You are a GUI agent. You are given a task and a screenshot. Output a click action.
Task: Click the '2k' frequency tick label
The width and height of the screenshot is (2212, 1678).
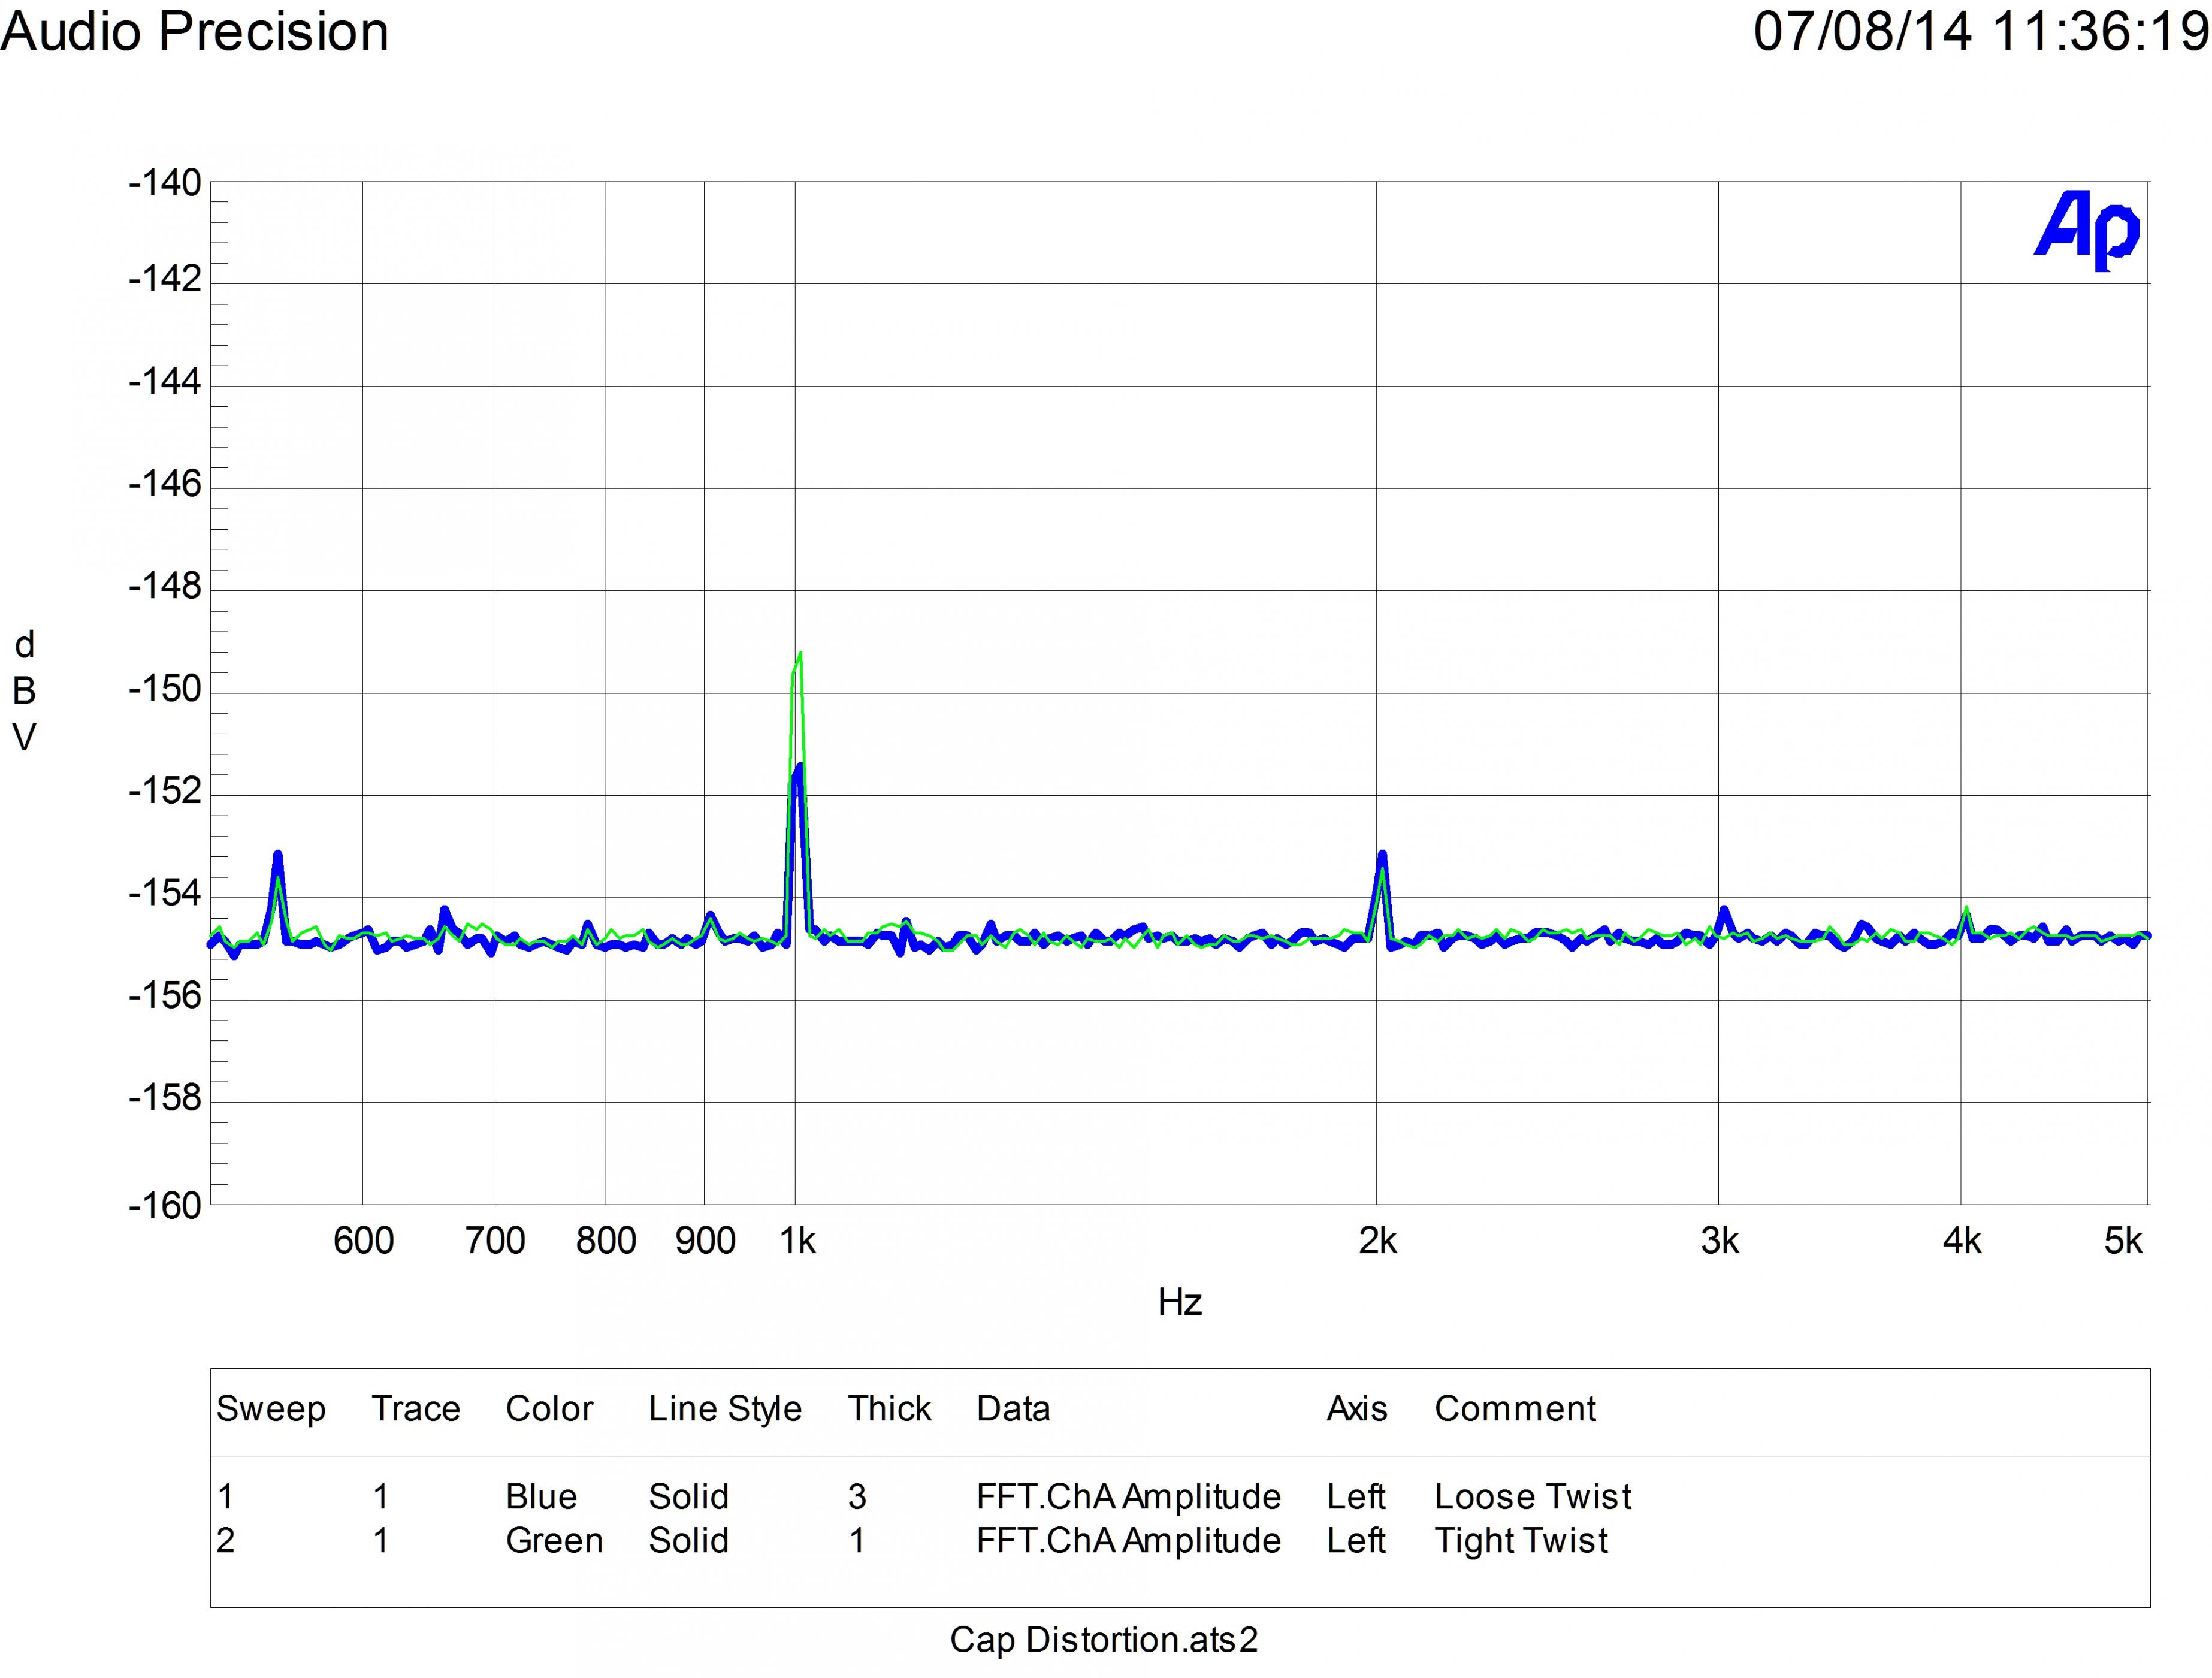[1378, 1241]
